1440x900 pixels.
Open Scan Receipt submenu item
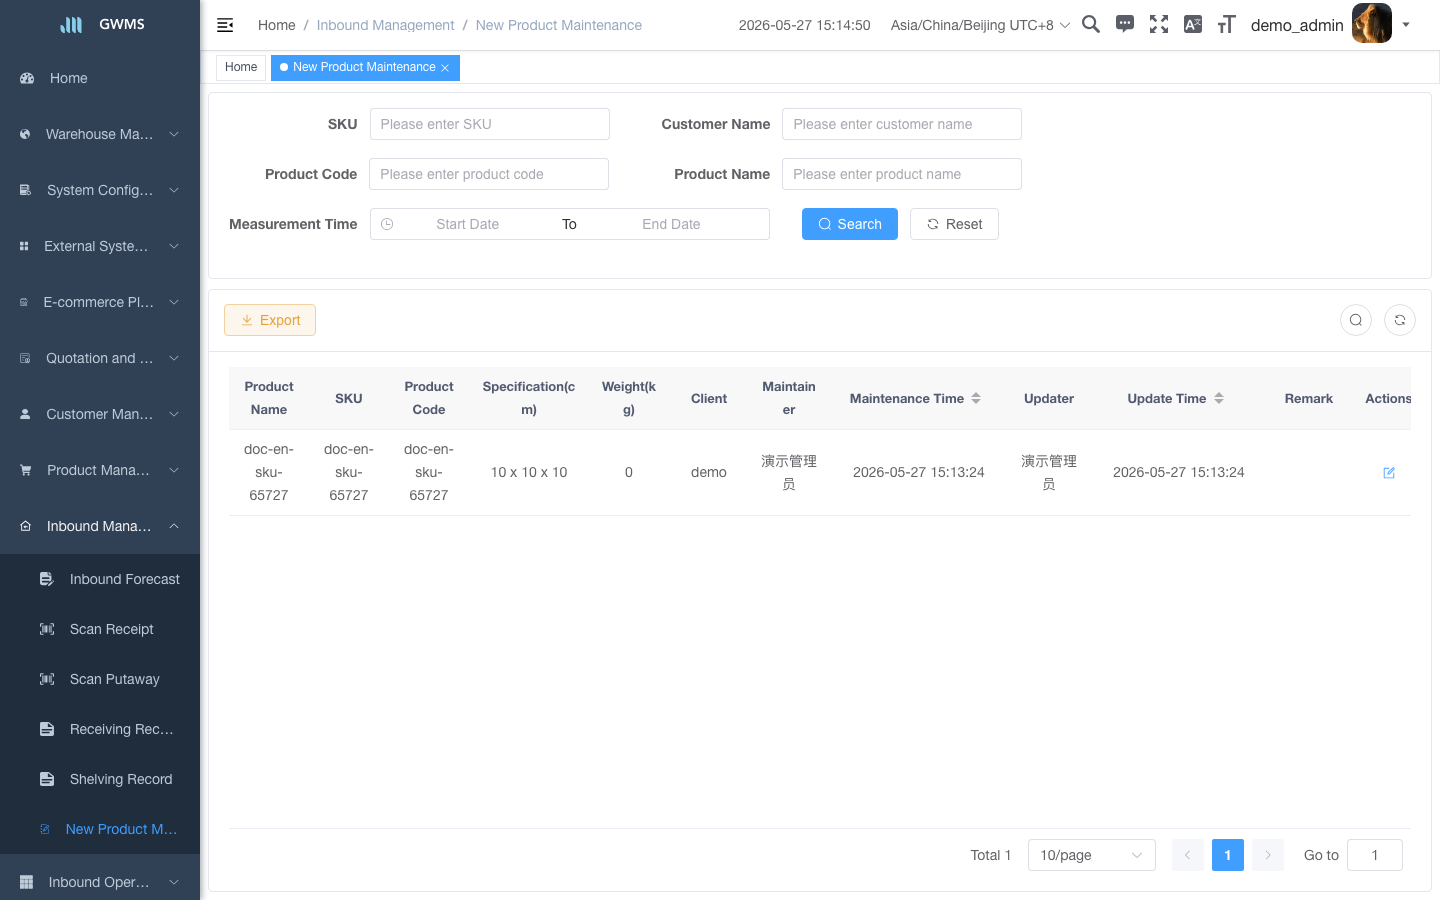pos(100,629)
